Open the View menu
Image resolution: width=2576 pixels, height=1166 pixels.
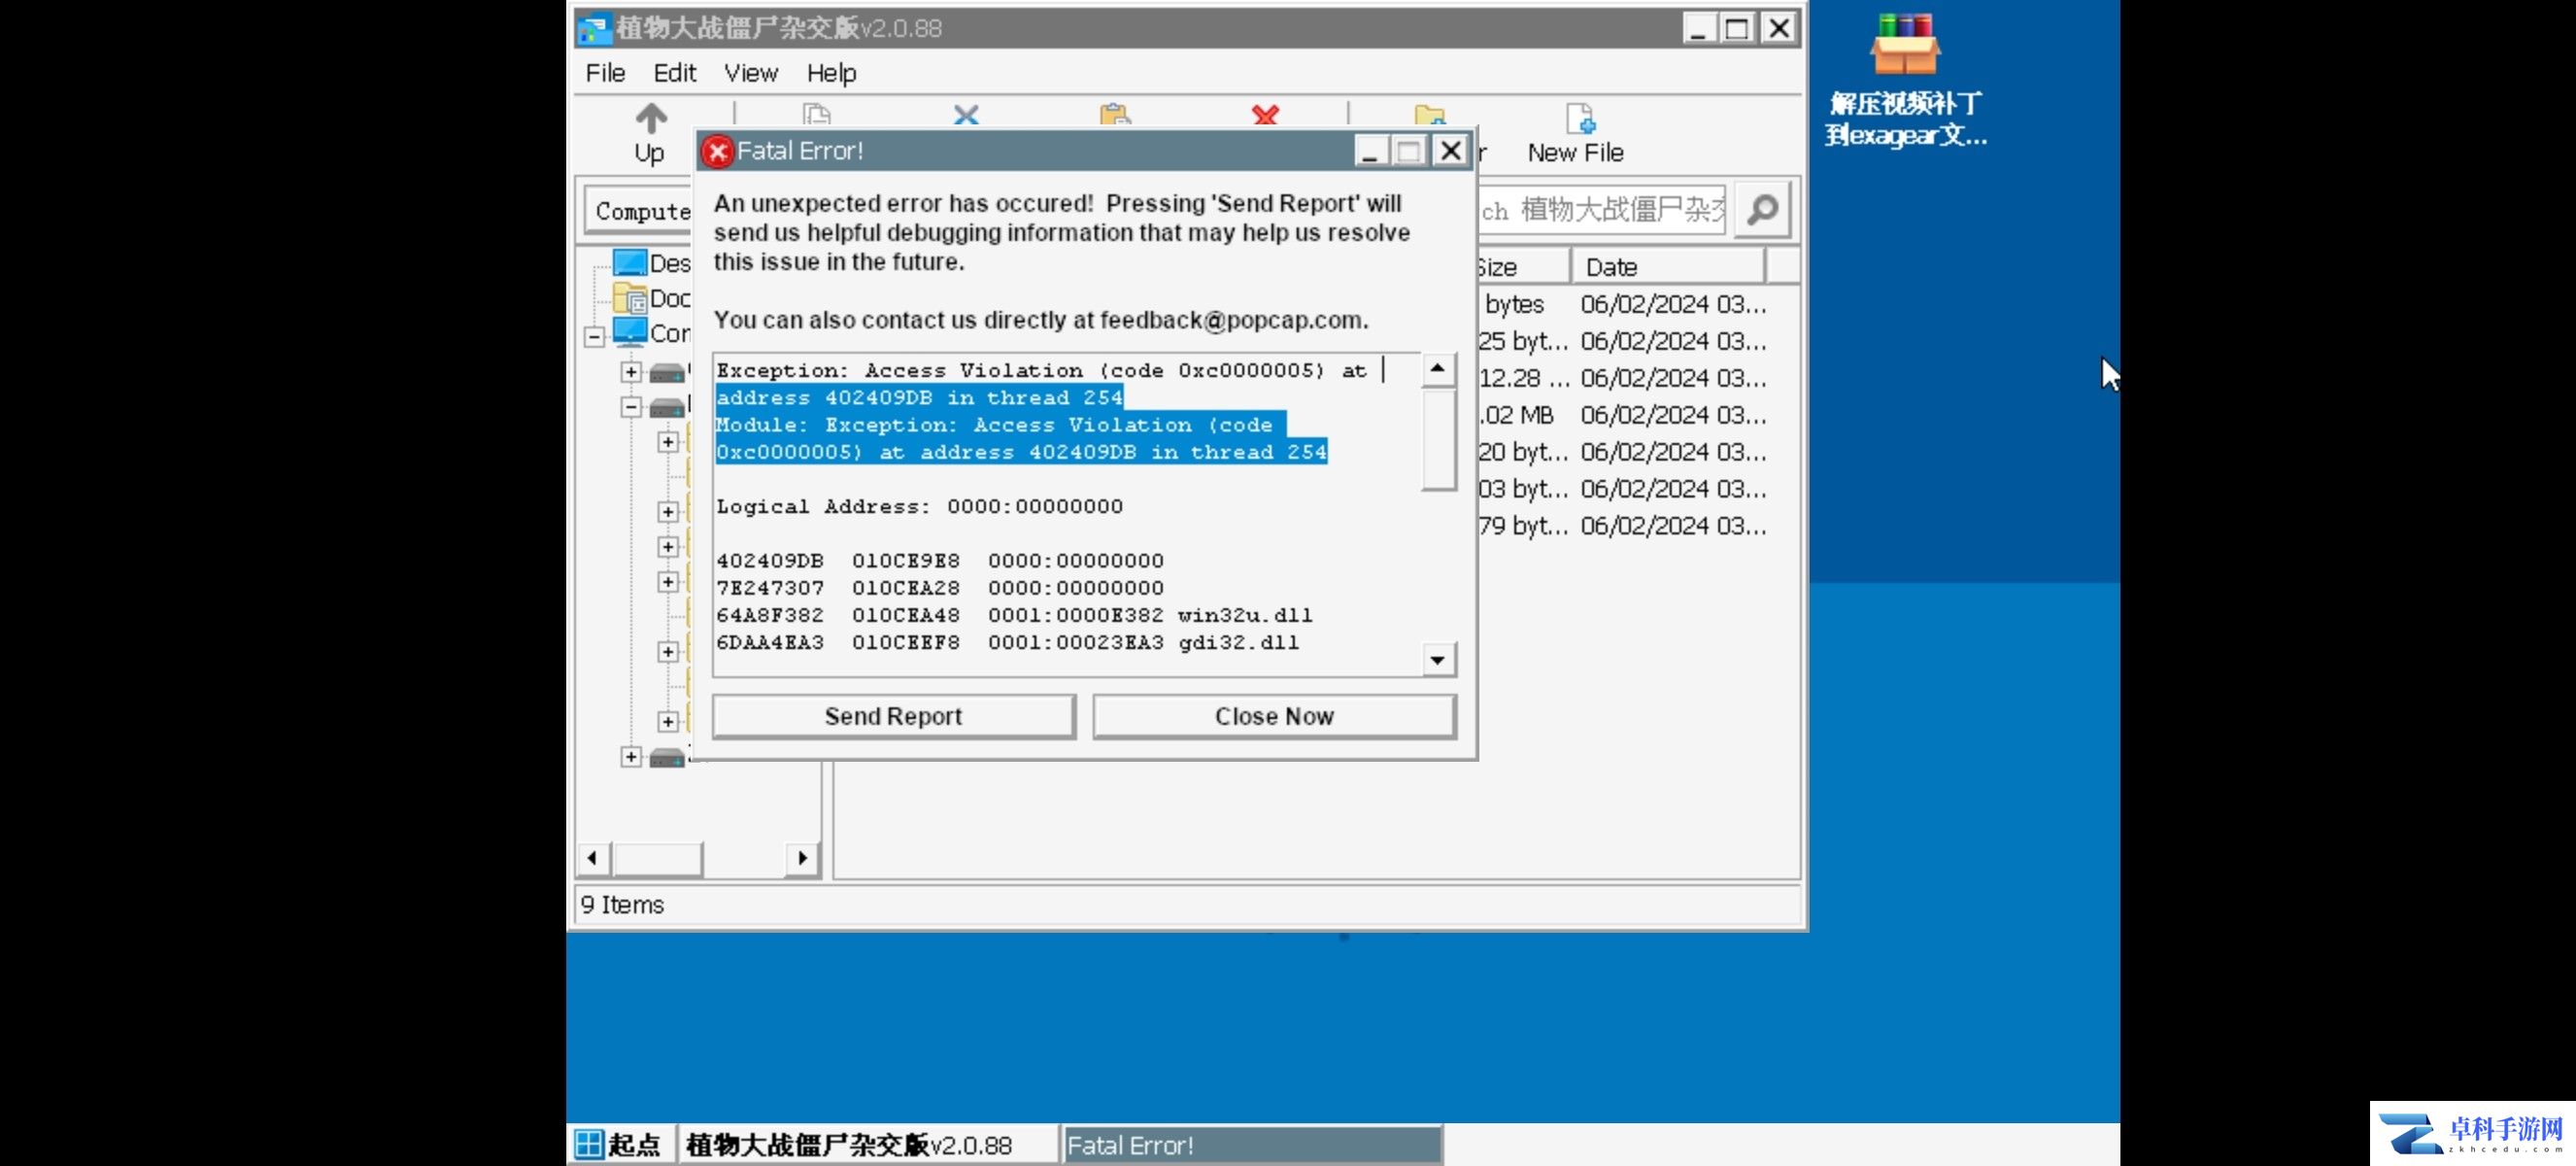751,73
